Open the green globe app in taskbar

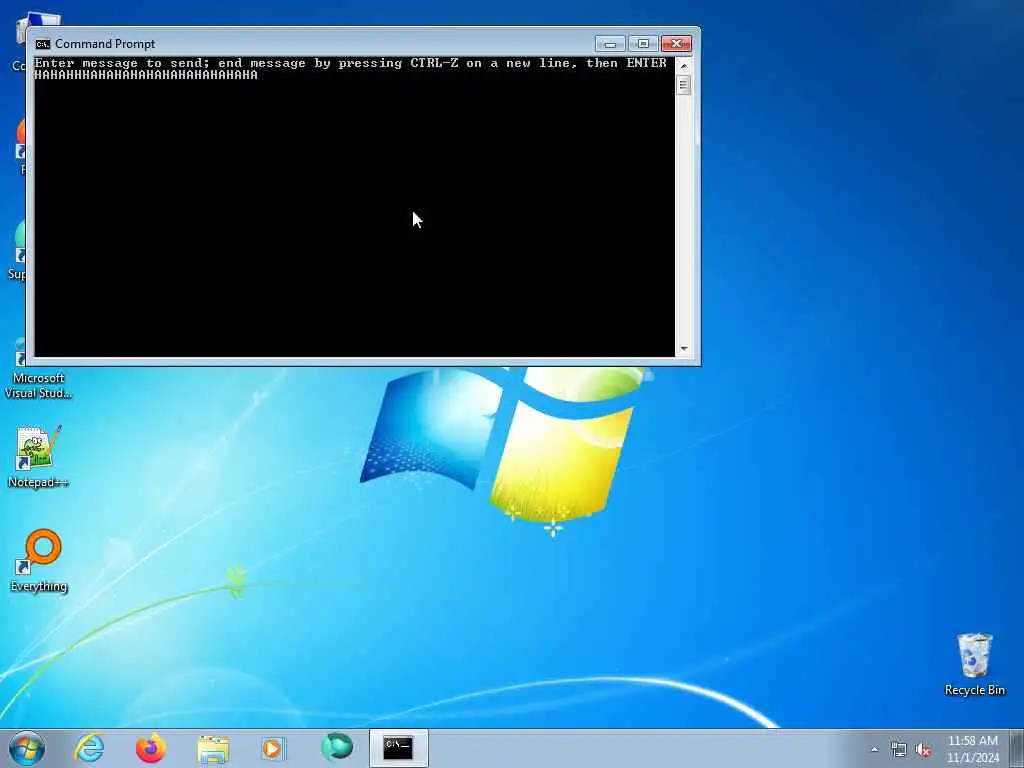337,748
